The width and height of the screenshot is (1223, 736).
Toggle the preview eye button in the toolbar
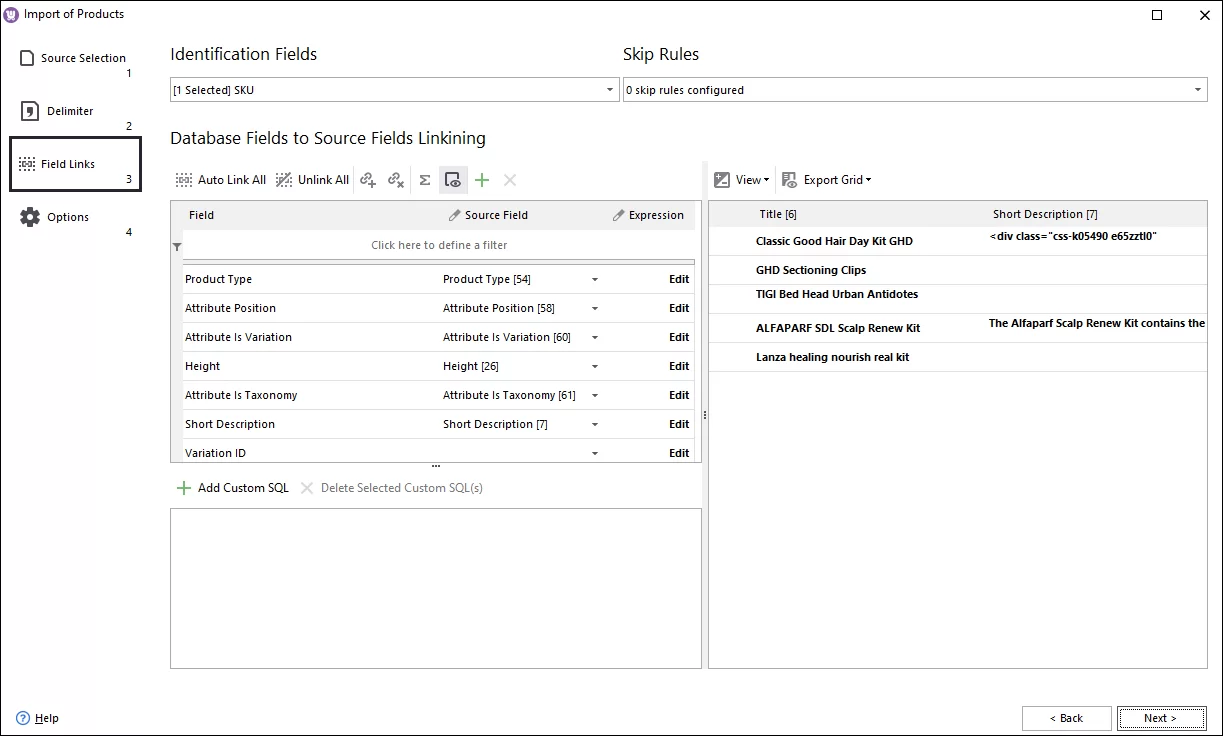(453, 180)
